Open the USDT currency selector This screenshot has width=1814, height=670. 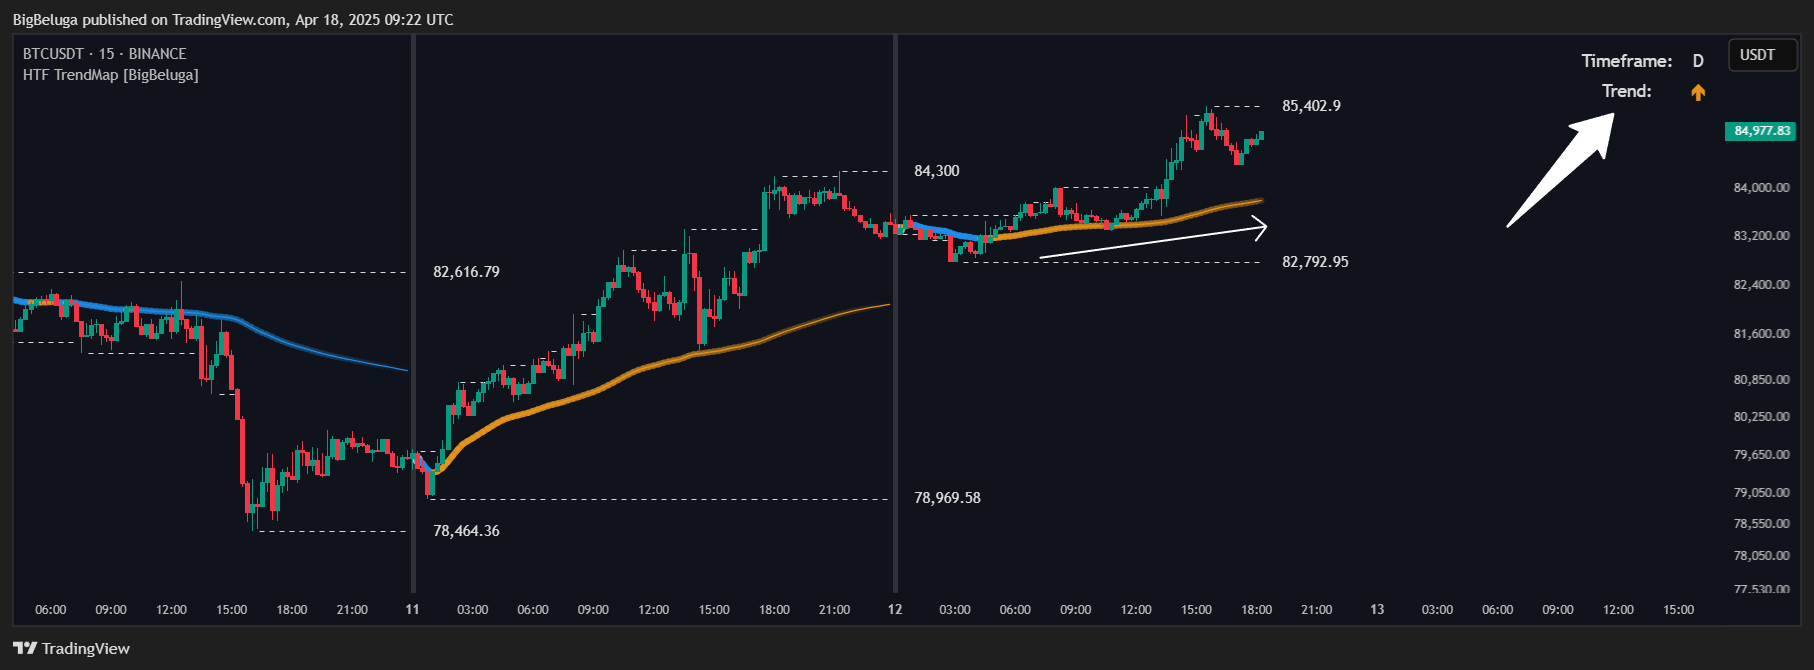coord(1762,55)
